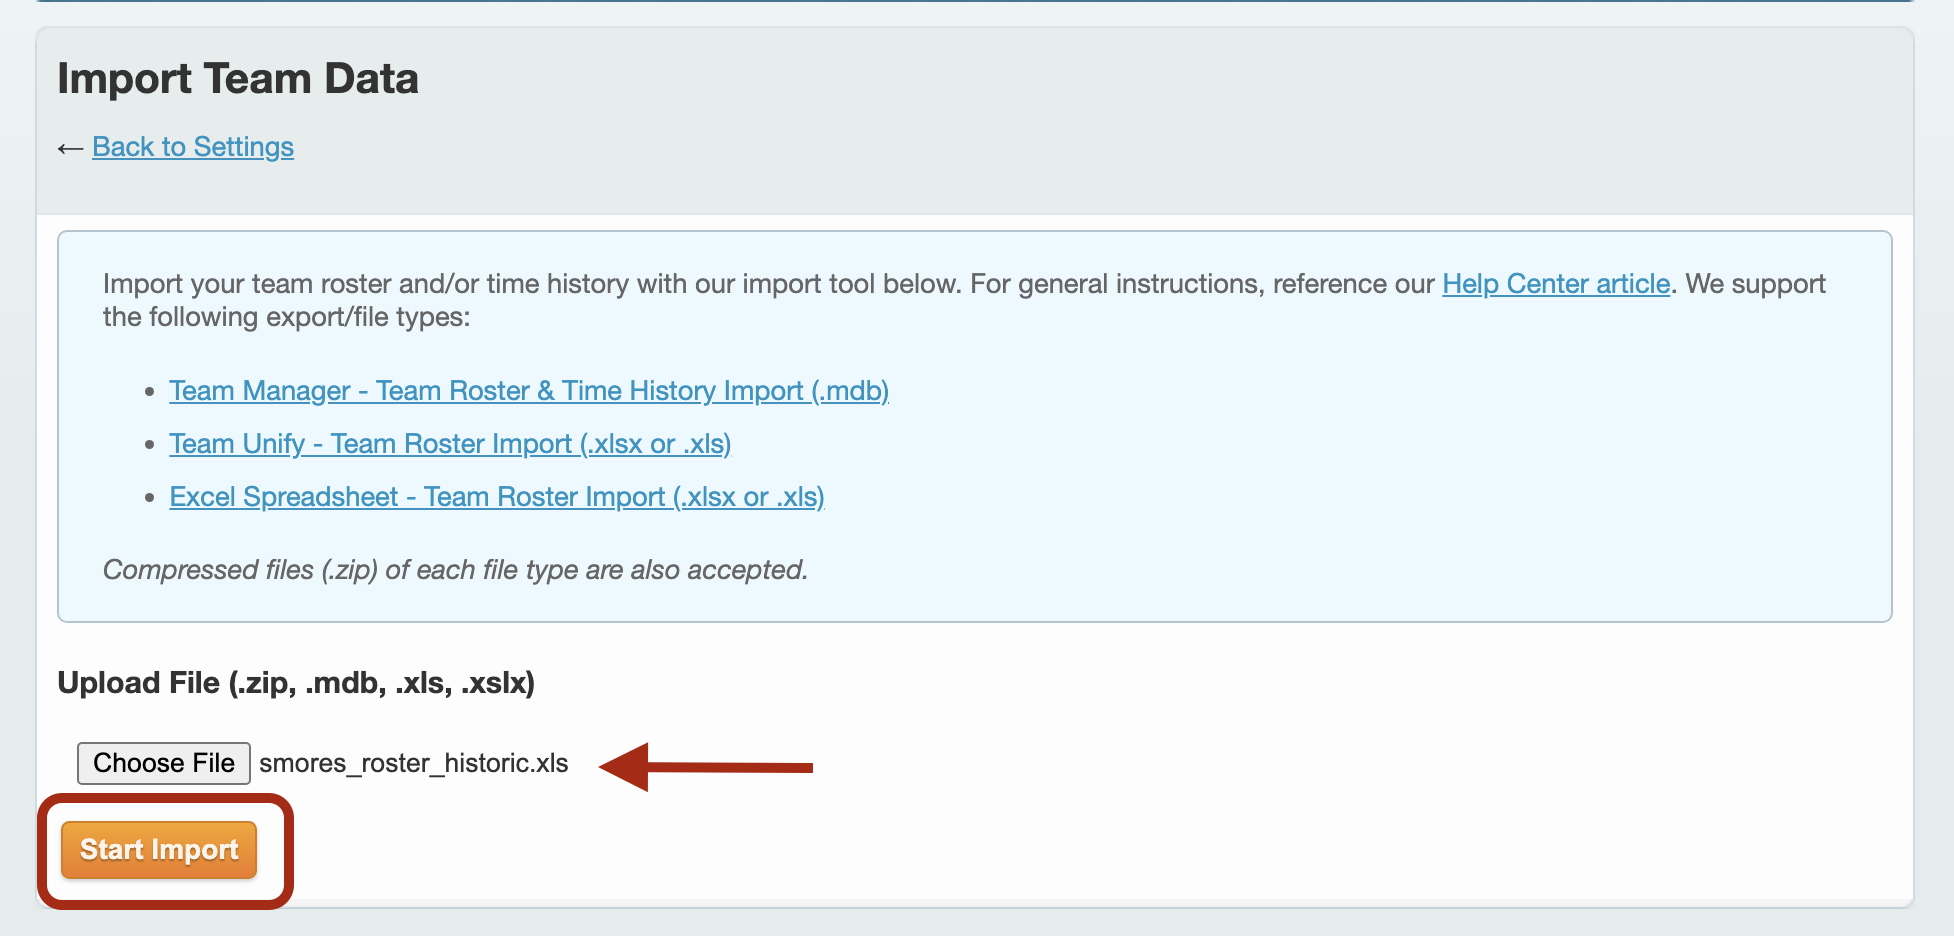Viewport: 1954px width, 936px height.
Task: Click the Import Team Data heading
Action: pos(238,79)
